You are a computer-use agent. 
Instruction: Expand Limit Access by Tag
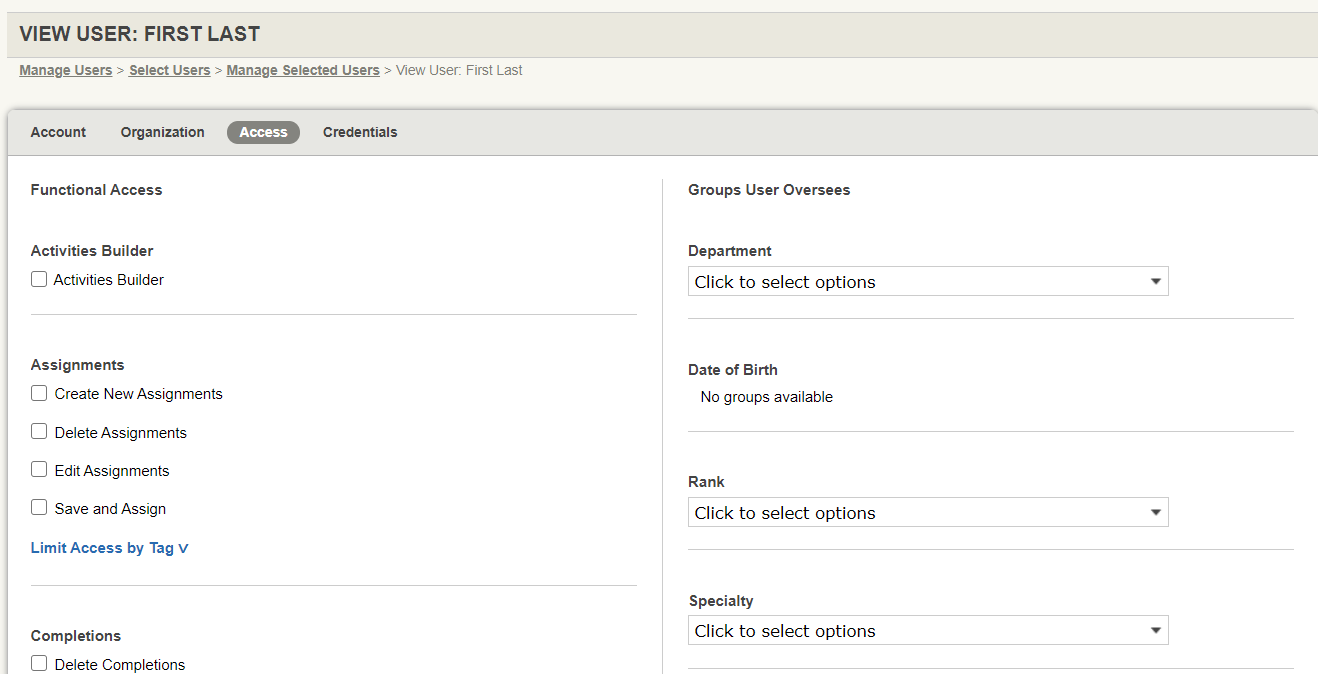click(110, 548)
